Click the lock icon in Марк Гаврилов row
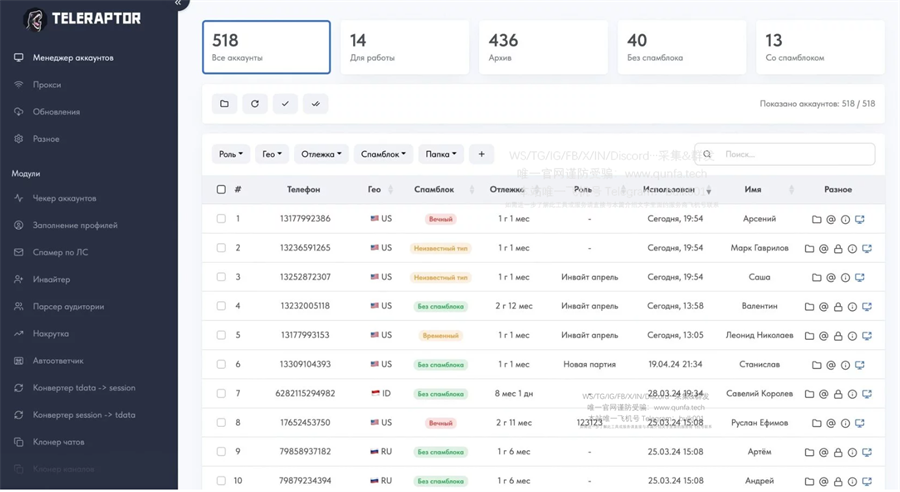This screenshot has height=492, width=900. (x=838, y=249)
